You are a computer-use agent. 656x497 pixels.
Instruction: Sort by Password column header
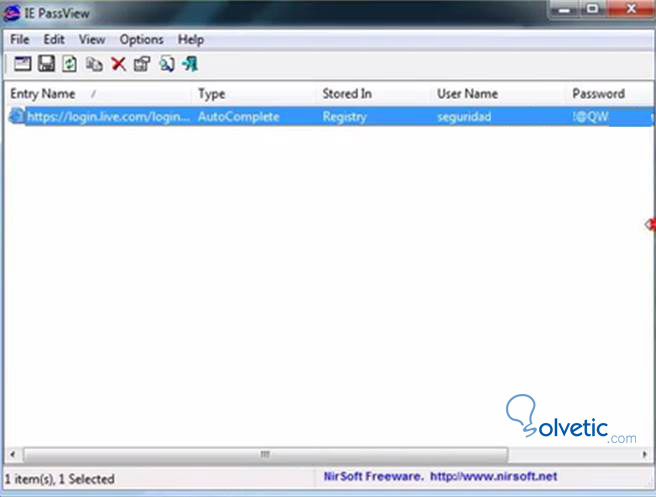[610, 94]
